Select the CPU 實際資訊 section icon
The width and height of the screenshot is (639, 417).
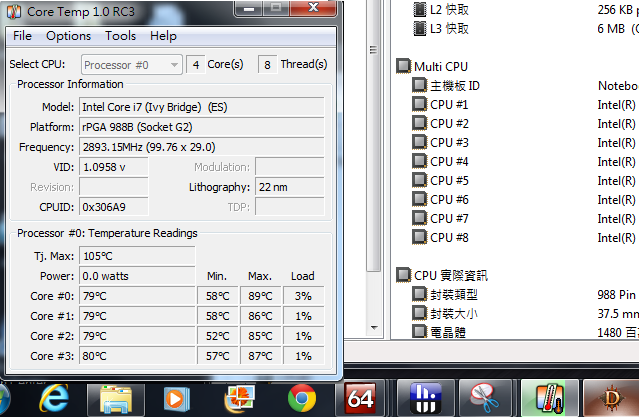403,275
